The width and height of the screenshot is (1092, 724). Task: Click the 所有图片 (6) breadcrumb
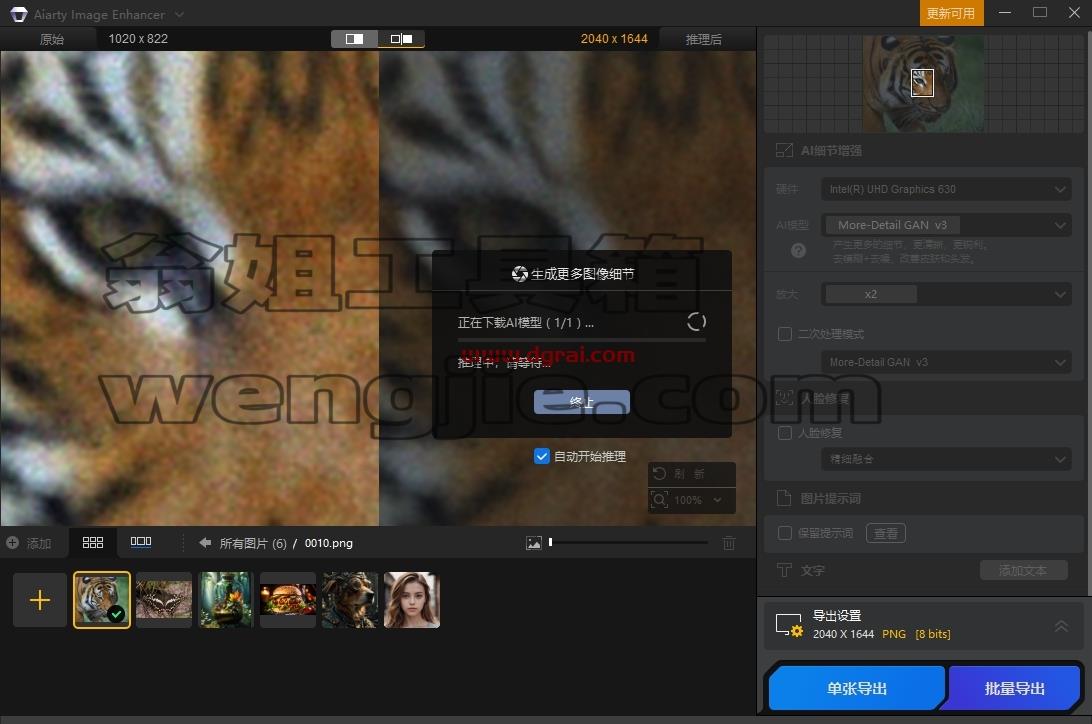pyautogui.click(x=253, y=543)
